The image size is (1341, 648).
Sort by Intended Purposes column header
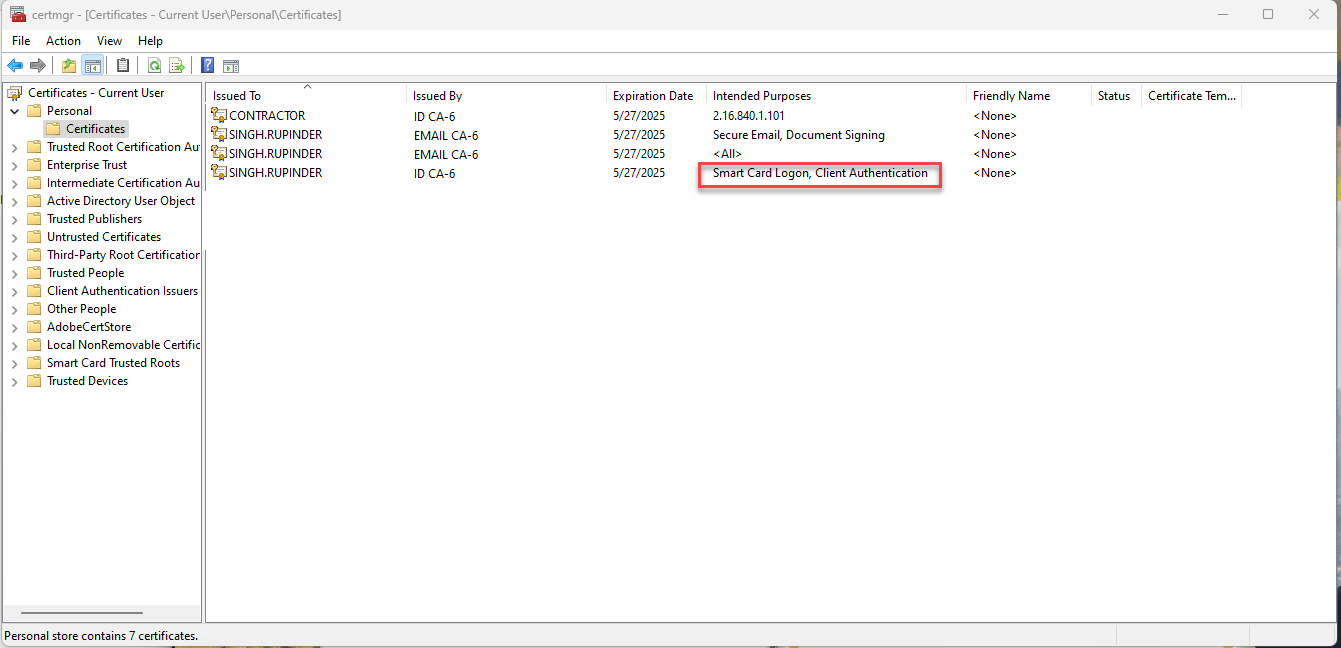point(837,96)
